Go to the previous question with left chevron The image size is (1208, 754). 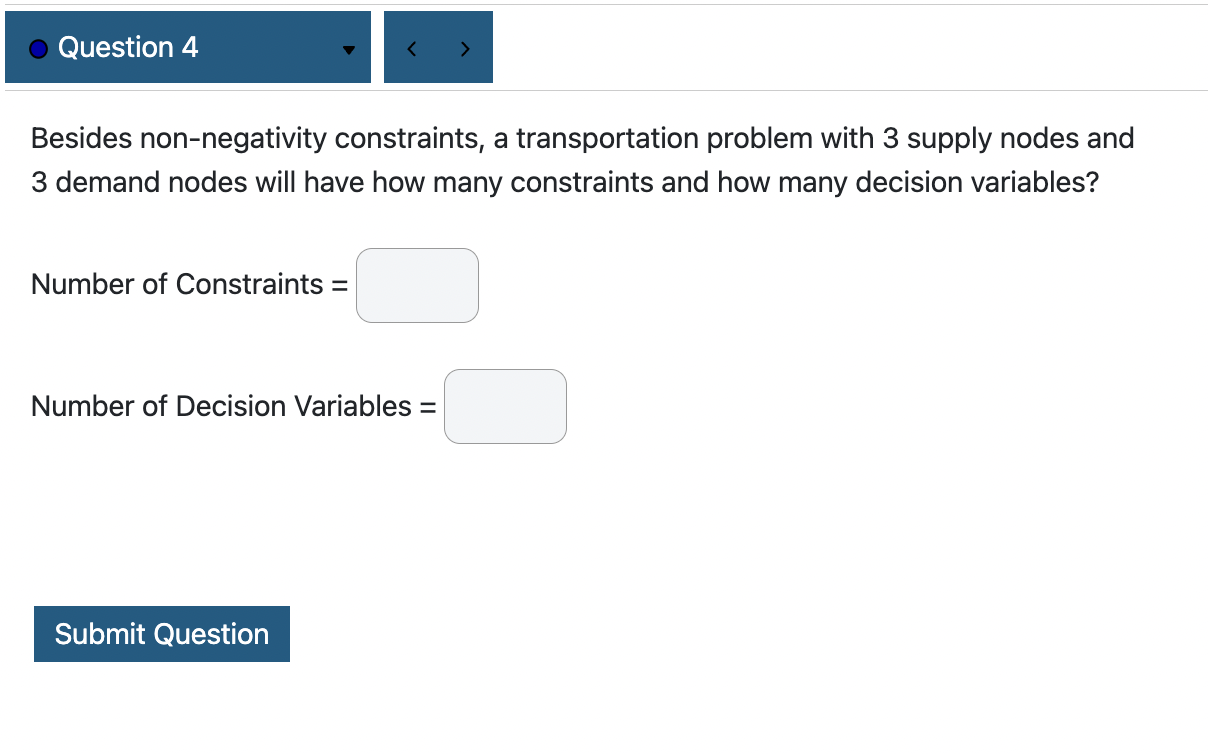tap(411, 47)
